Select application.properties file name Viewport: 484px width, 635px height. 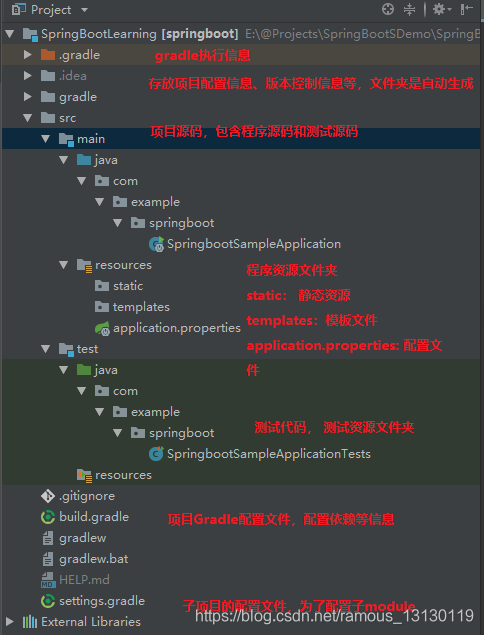tap(177, 328)
